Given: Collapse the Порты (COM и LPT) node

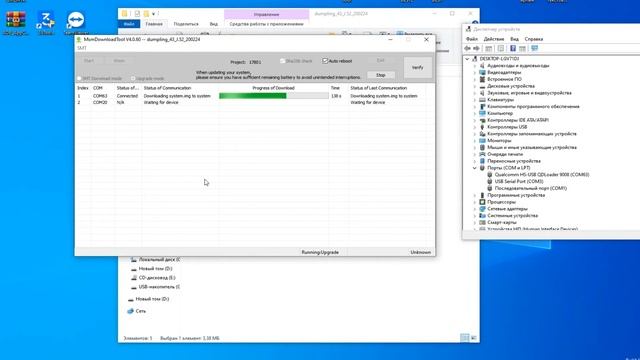Looking at the screenshot, I should [x=475, y=168].
